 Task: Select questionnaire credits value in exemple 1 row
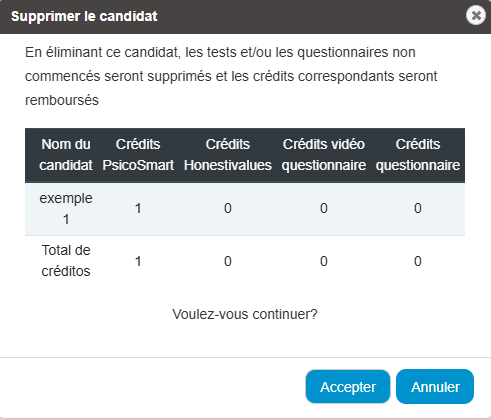tap(418, 209)
